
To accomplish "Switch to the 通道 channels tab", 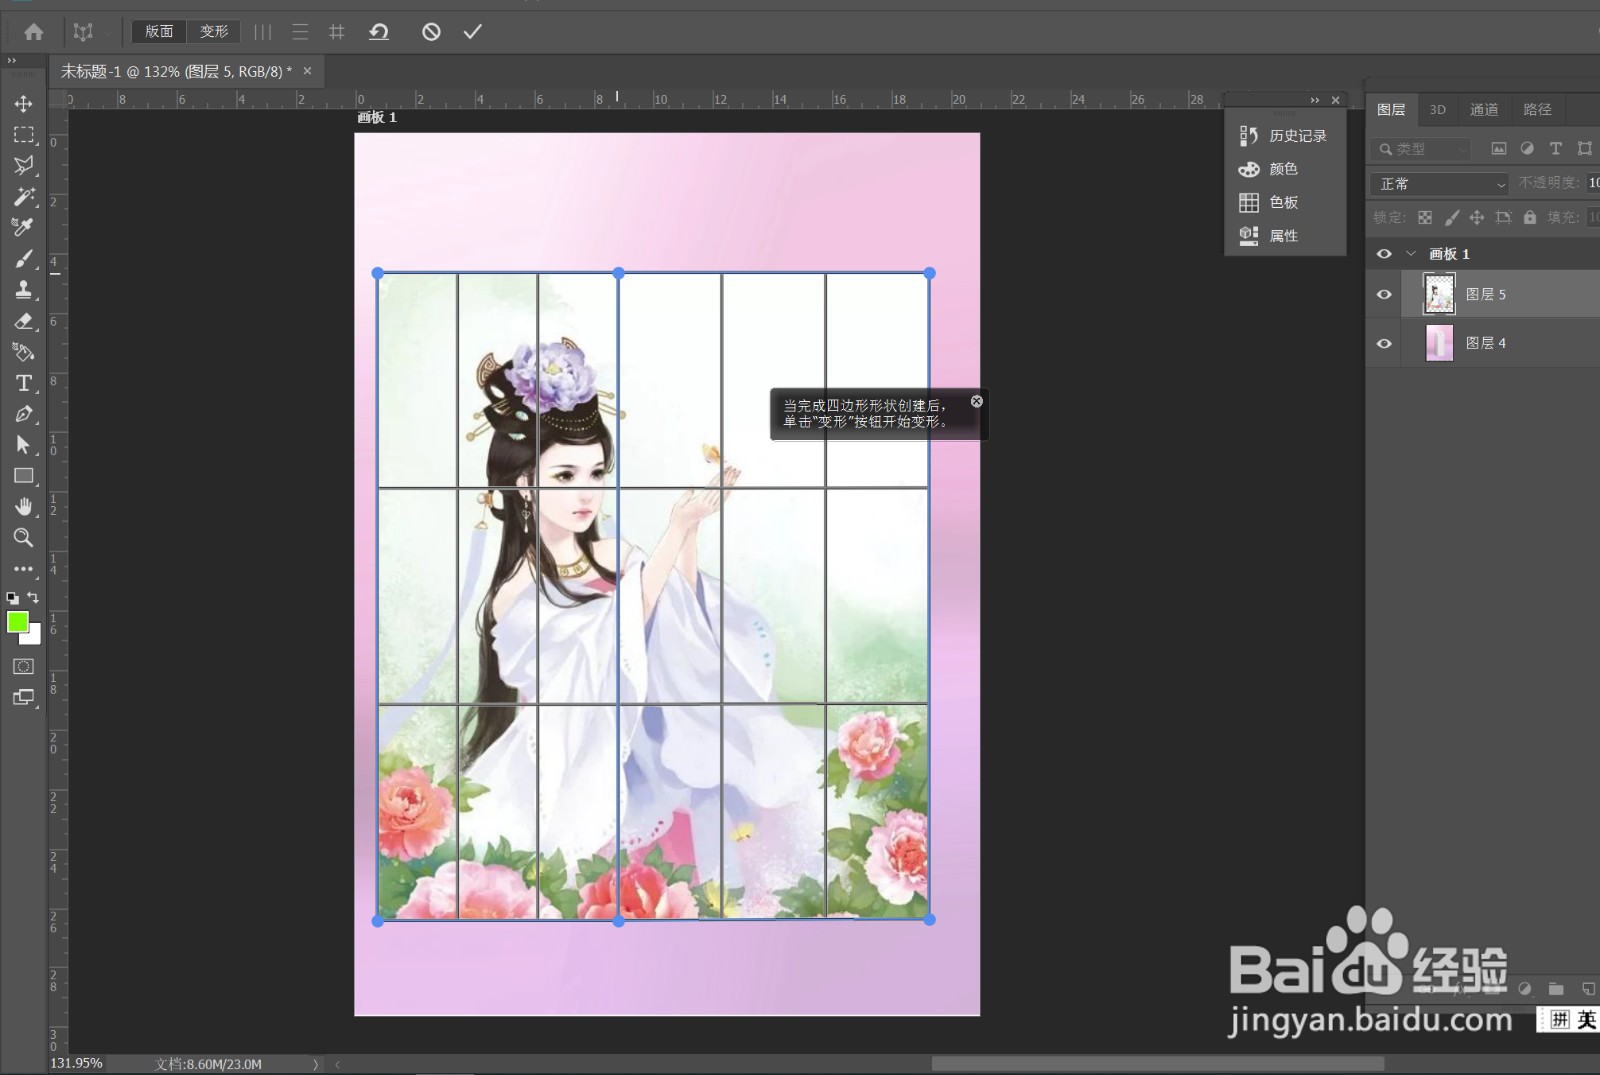I will click(x=1484, y=110).
